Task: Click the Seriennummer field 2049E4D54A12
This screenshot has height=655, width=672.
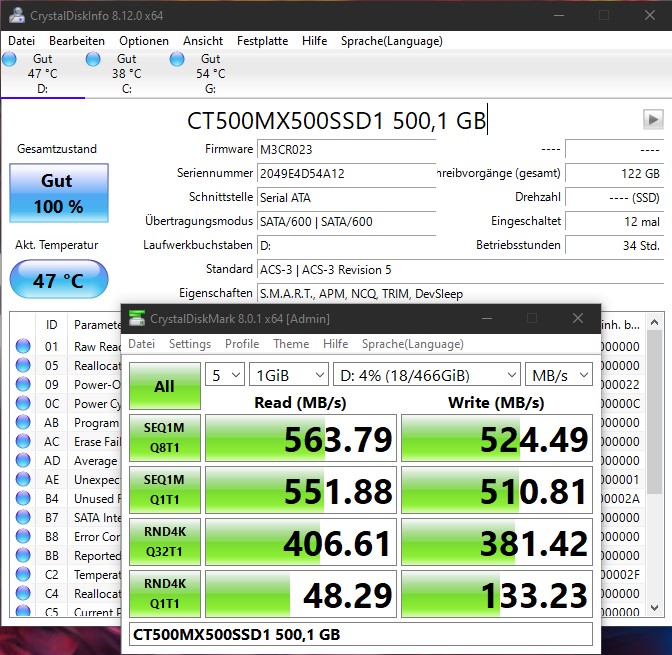Action: tap(346, 174)
